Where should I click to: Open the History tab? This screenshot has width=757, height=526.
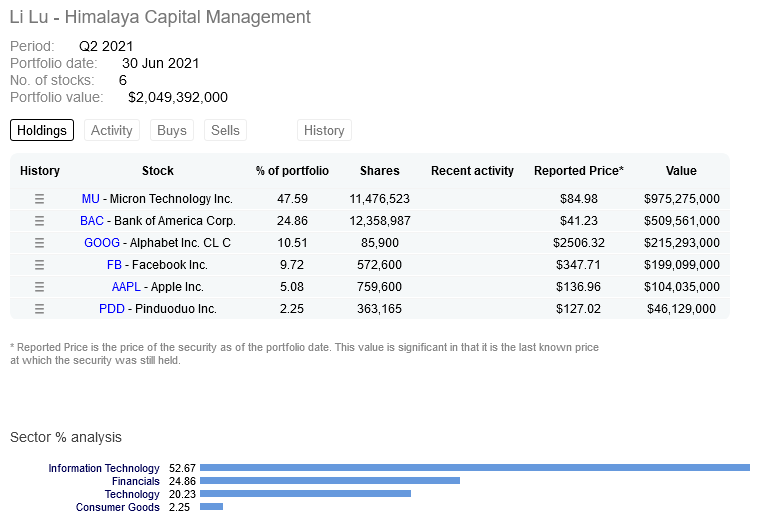click(x=324, y=130)
